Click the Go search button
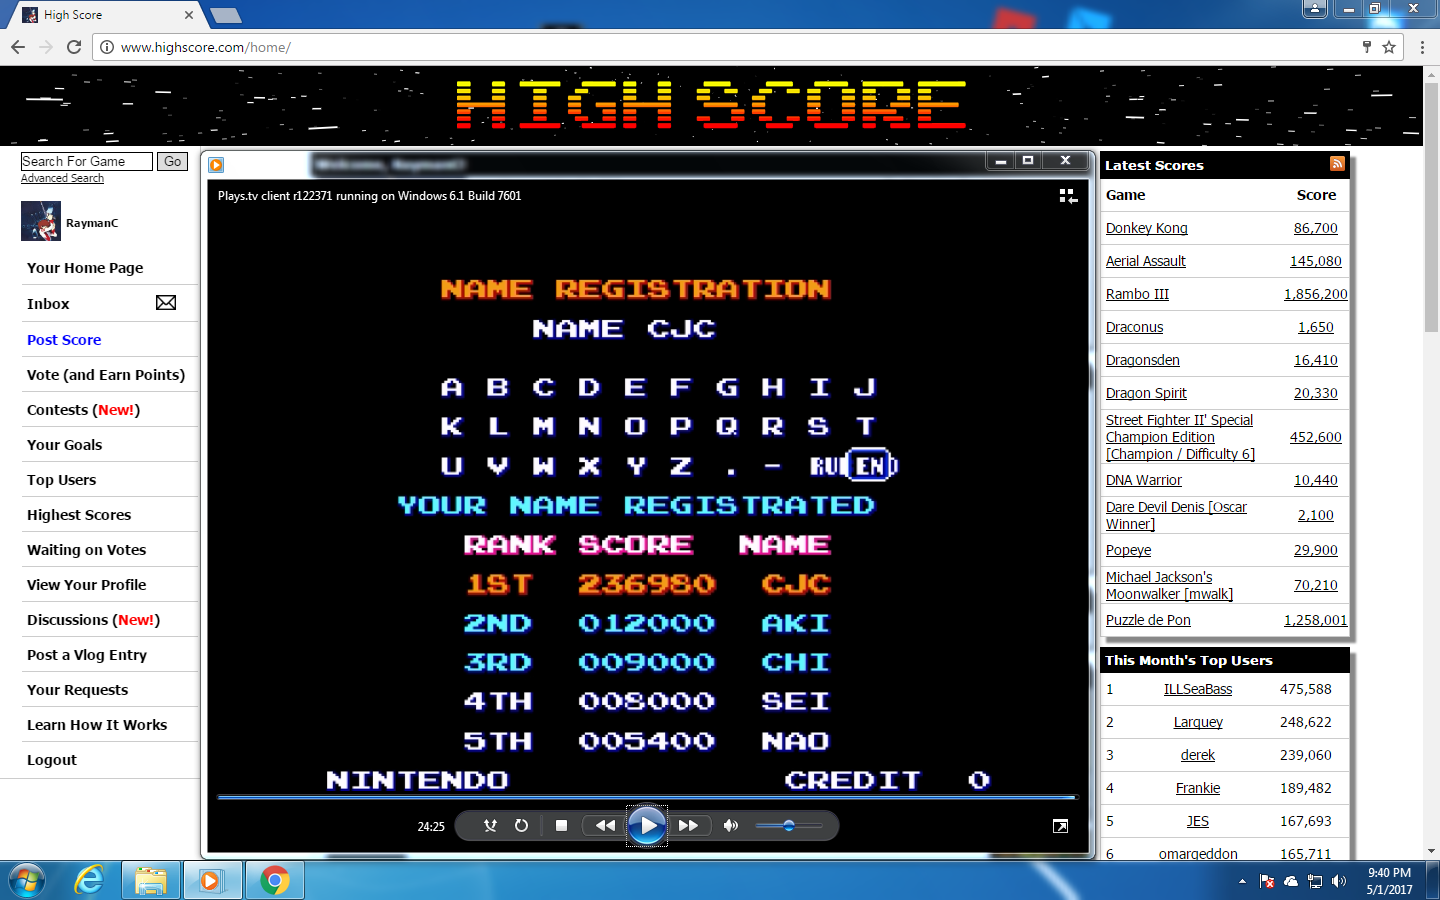Screen dimensions: 1440x900 click(173, 161)
